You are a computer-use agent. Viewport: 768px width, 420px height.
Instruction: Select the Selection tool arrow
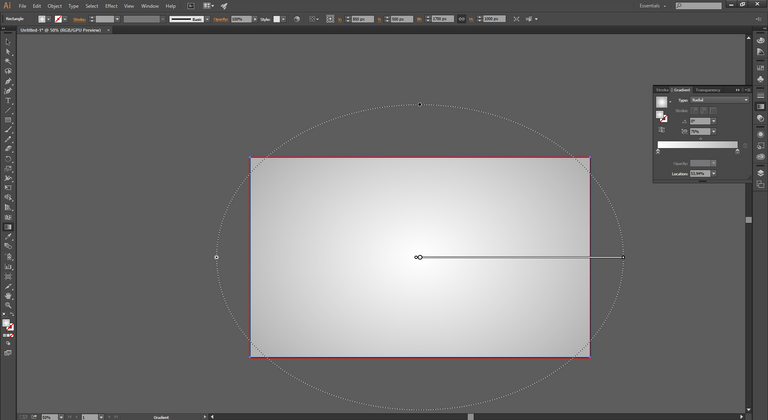point(8,42)
